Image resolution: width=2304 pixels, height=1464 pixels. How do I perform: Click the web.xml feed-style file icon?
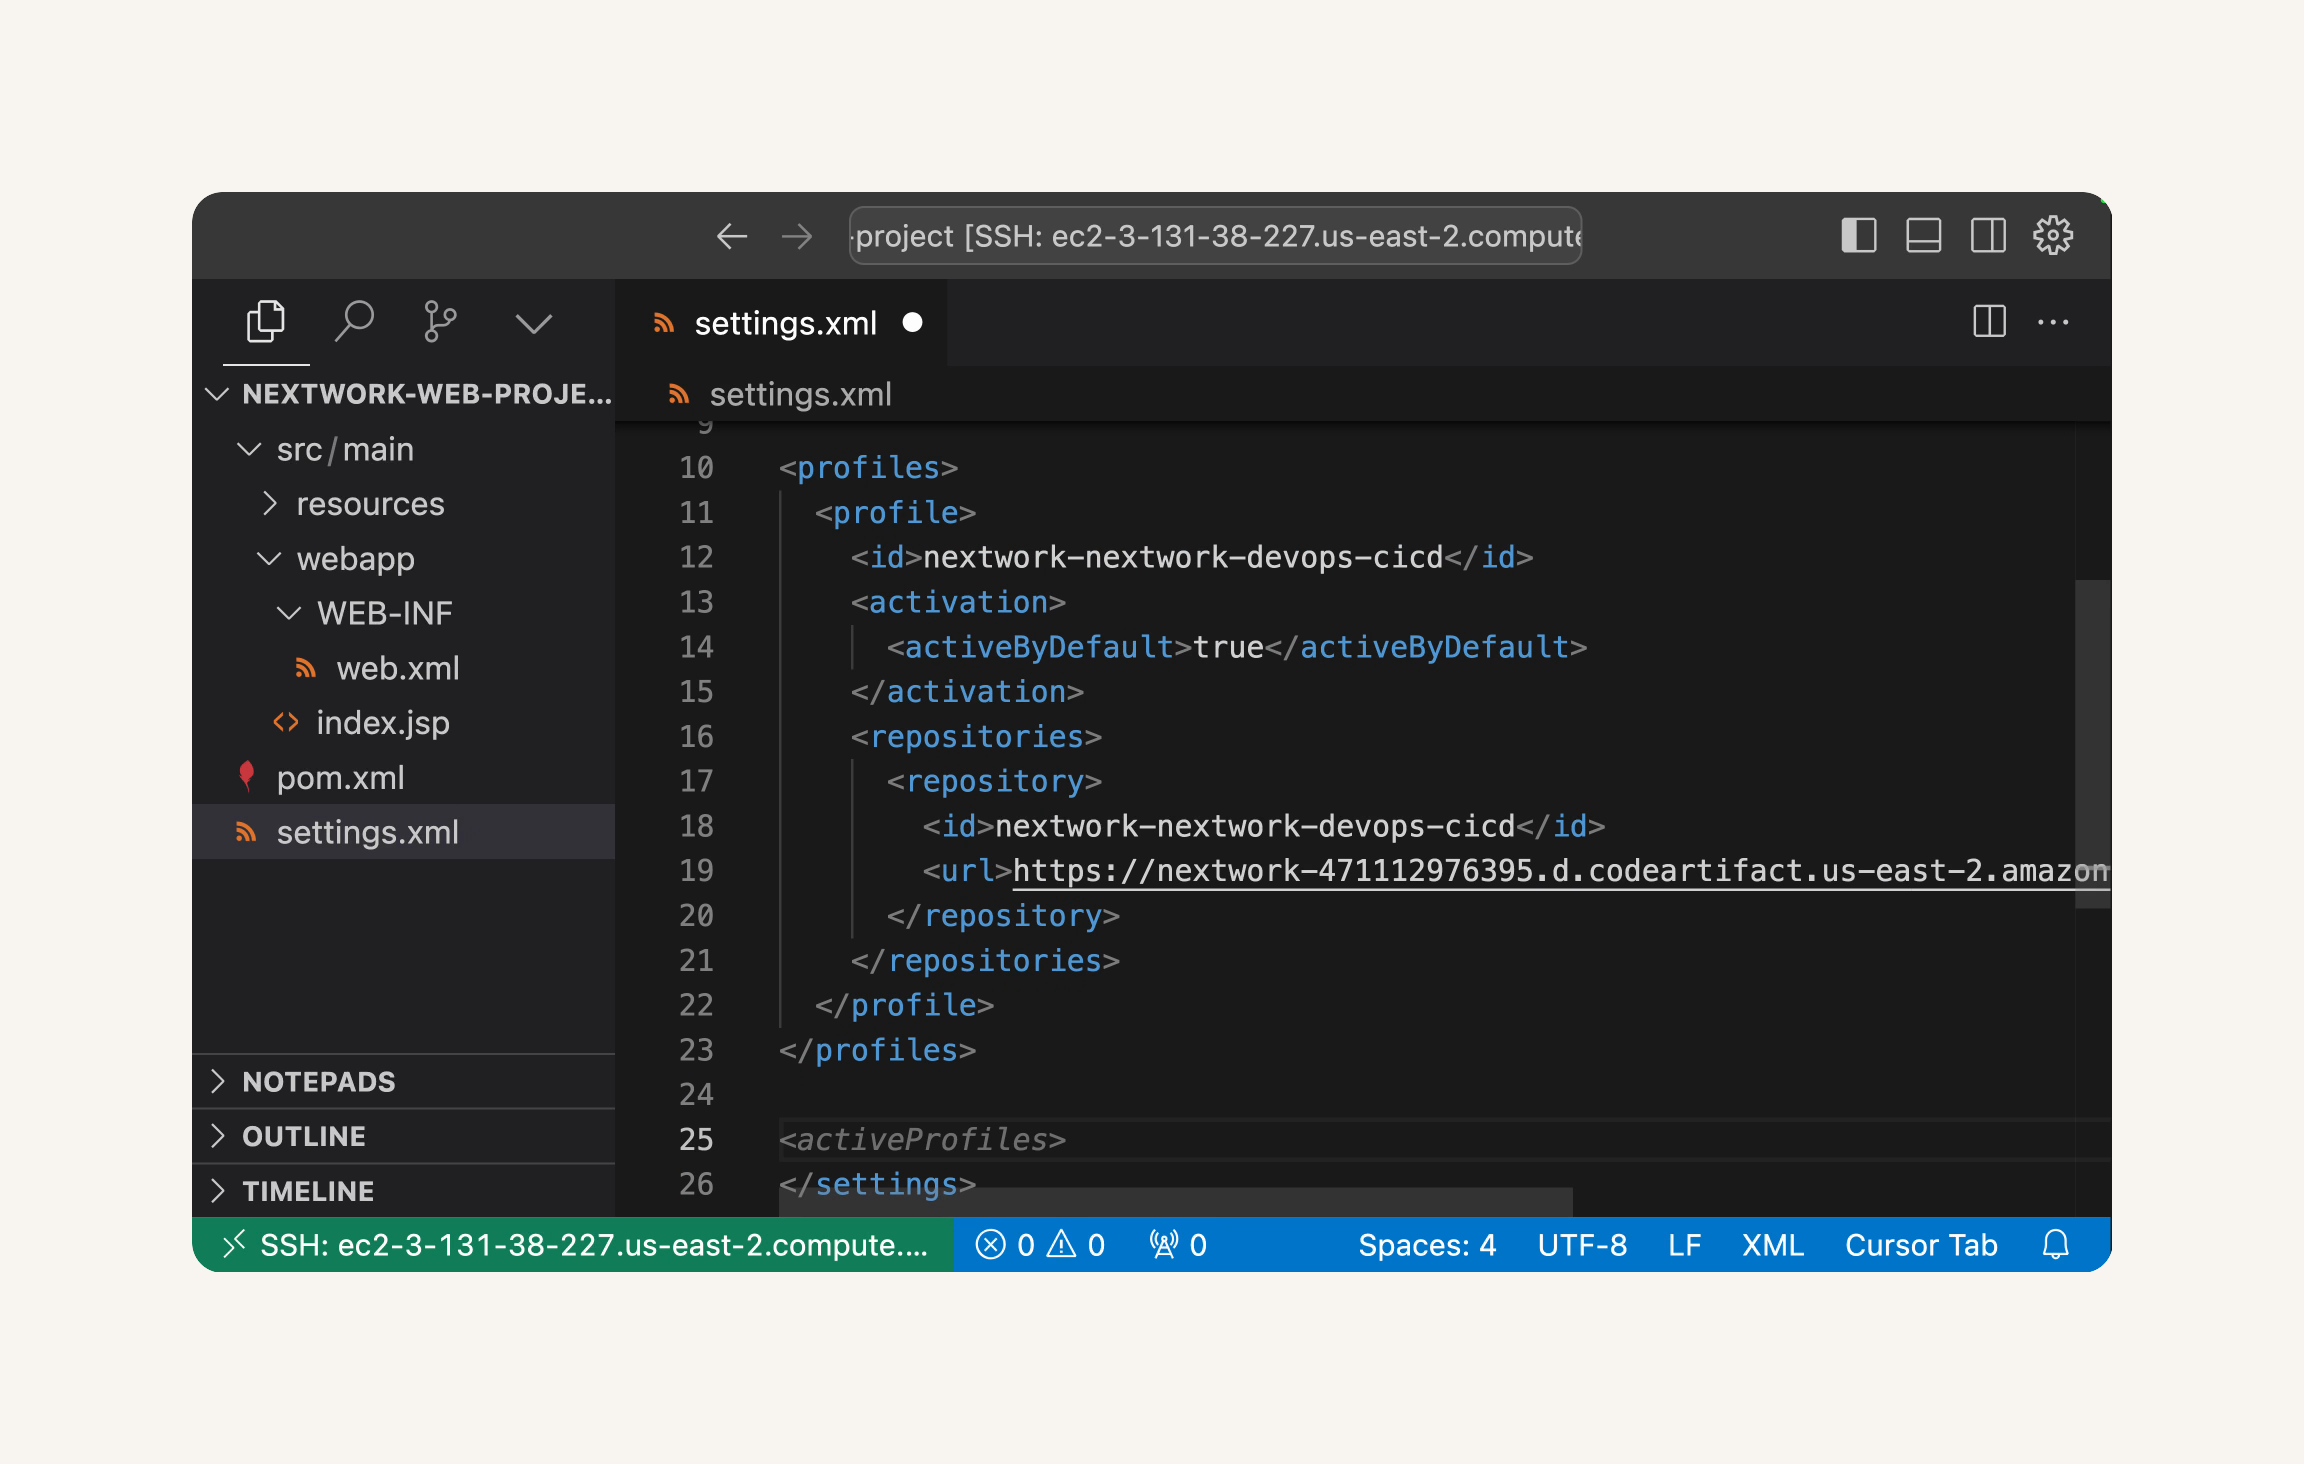(x=306, y=668)
